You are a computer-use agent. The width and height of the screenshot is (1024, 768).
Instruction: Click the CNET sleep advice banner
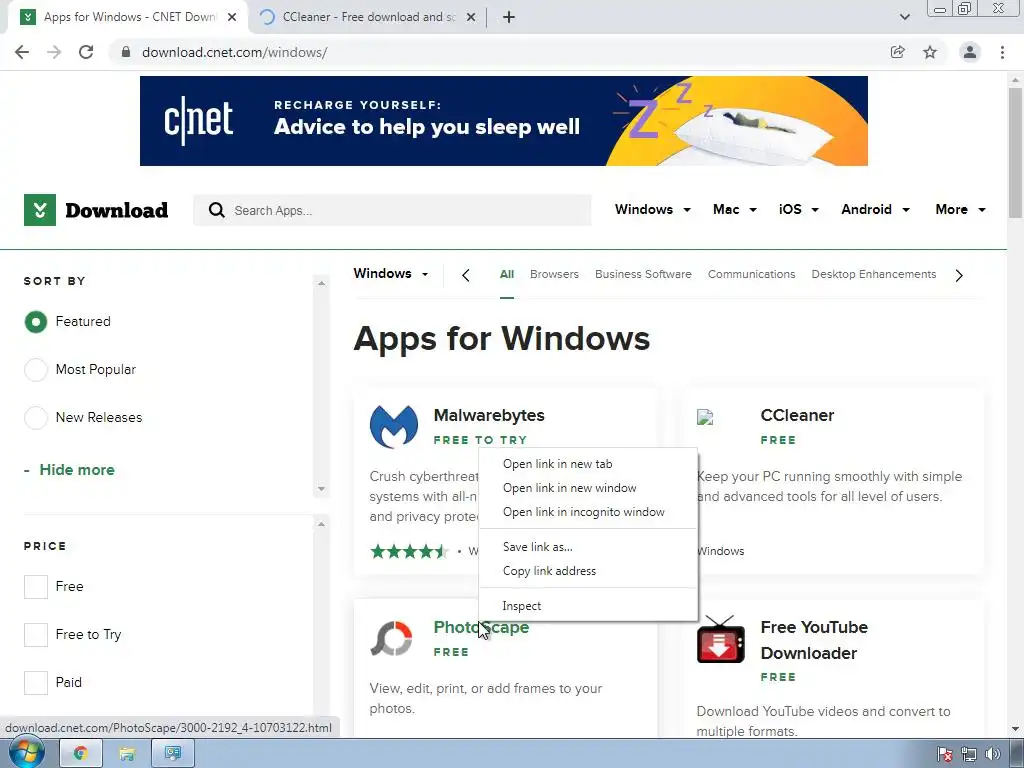(x=504, y=121)
